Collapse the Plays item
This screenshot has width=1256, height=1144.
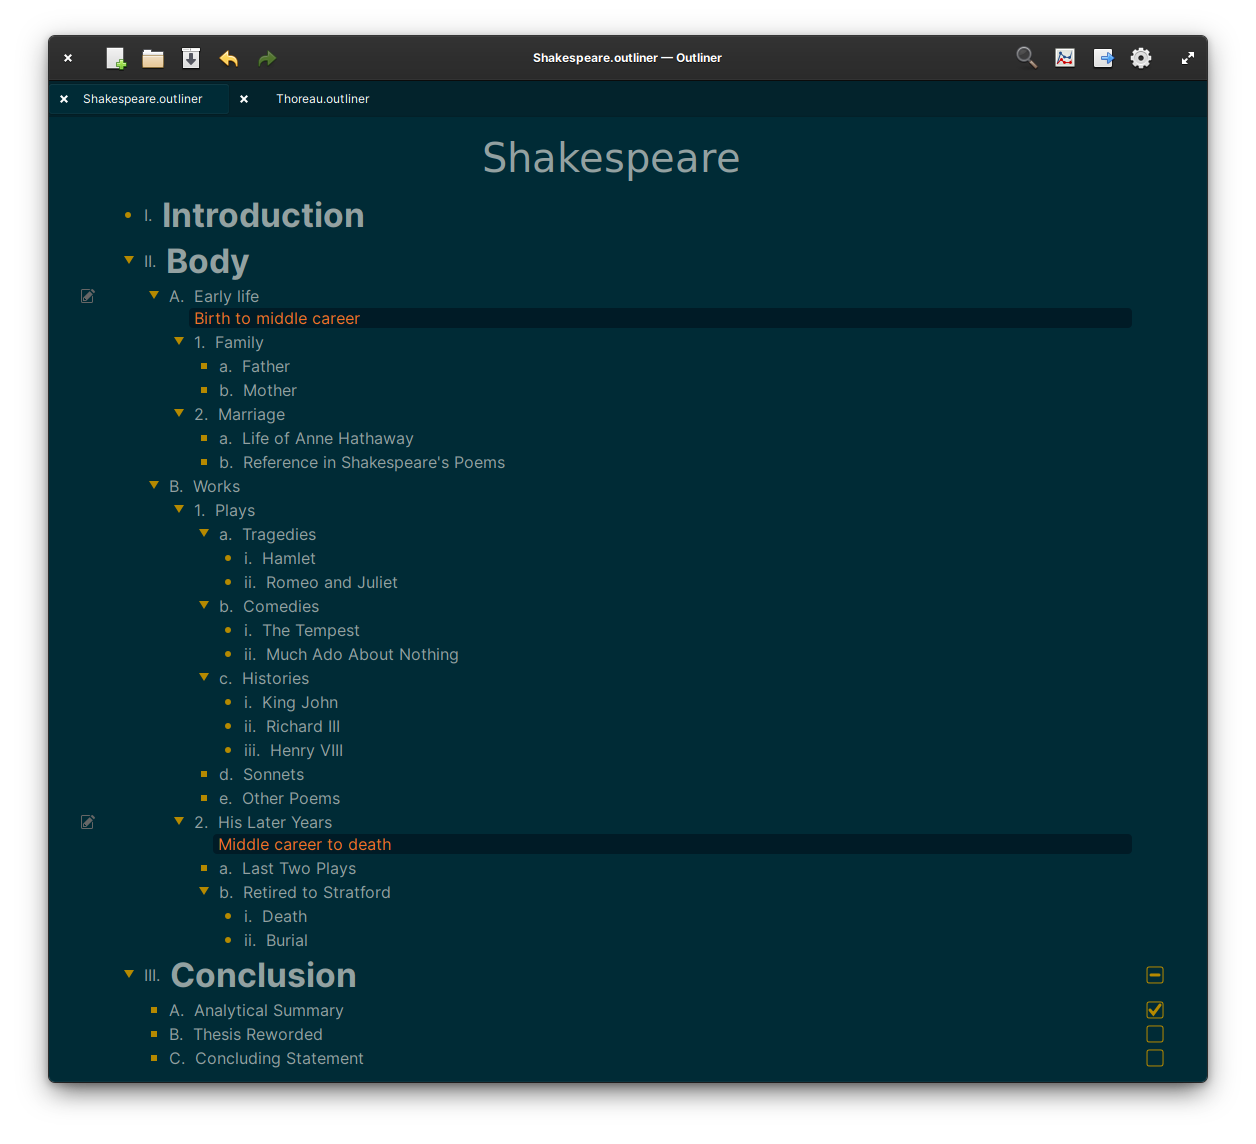[x=179, y=509]
